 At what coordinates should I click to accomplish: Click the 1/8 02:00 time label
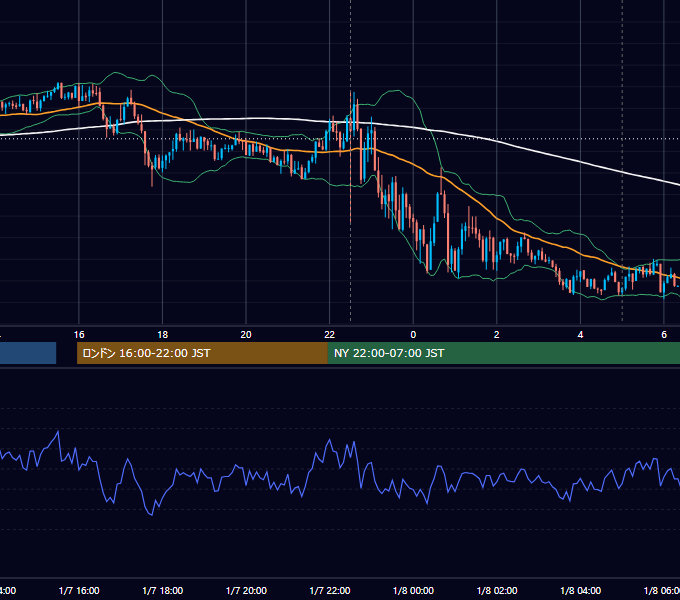pos(497,590)
